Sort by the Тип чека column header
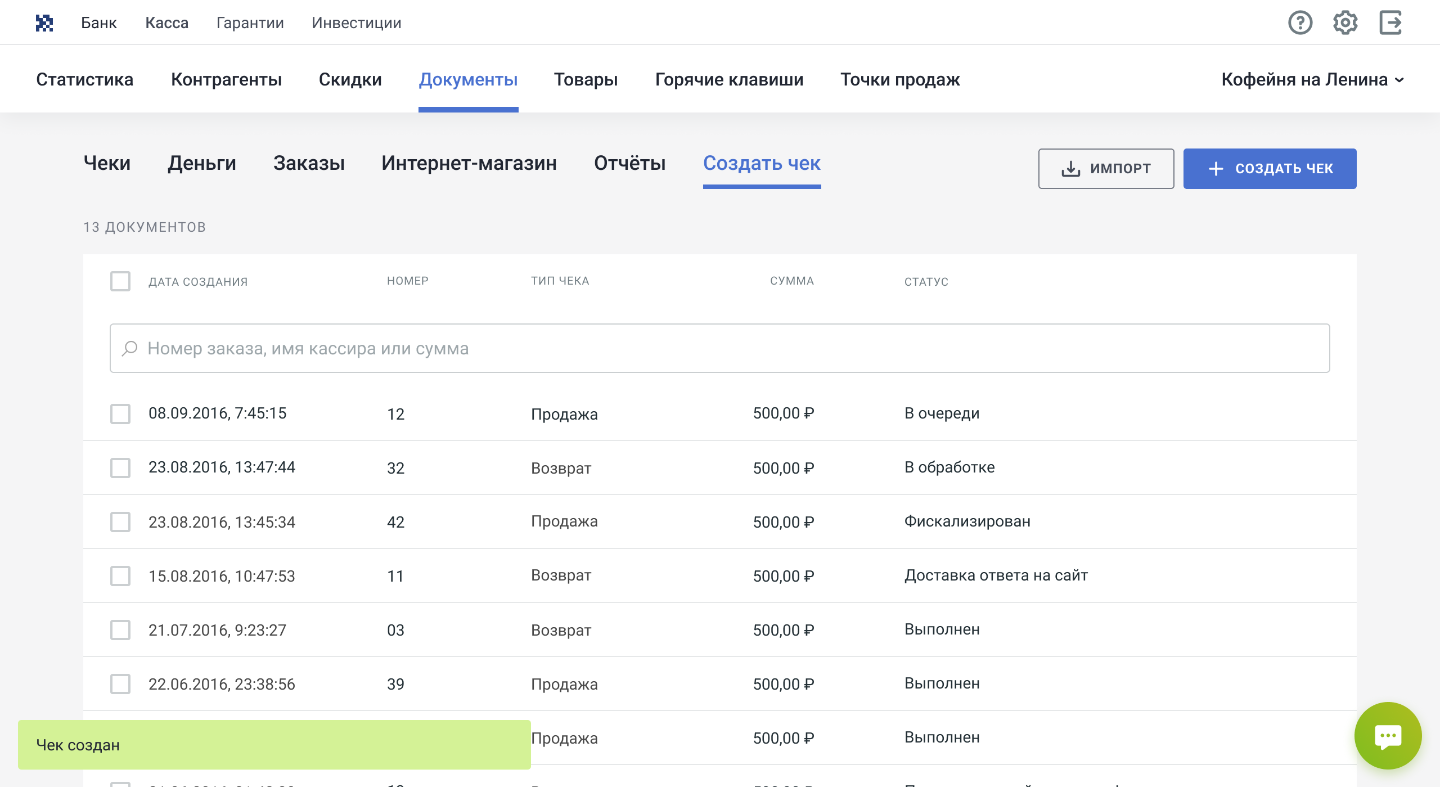1440x787 pixels. tap(560, 281)
